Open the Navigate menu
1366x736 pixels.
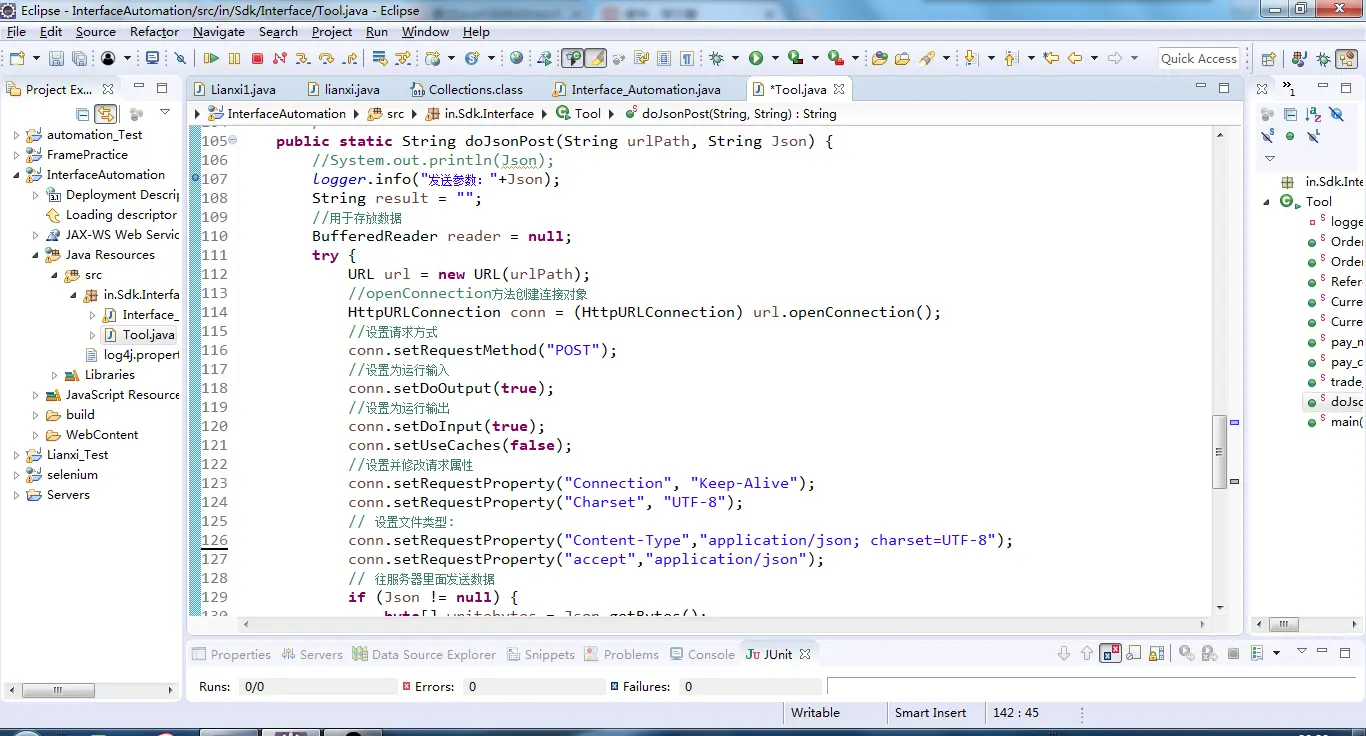[219, 32]
